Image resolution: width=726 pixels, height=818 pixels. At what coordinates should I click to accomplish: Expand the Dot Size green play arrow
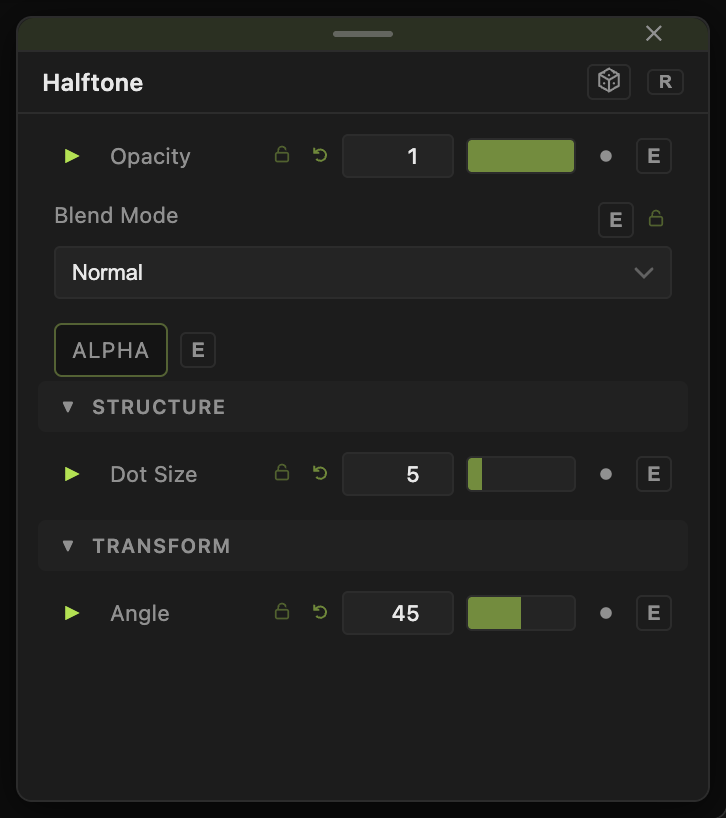[x=72, y=474]
